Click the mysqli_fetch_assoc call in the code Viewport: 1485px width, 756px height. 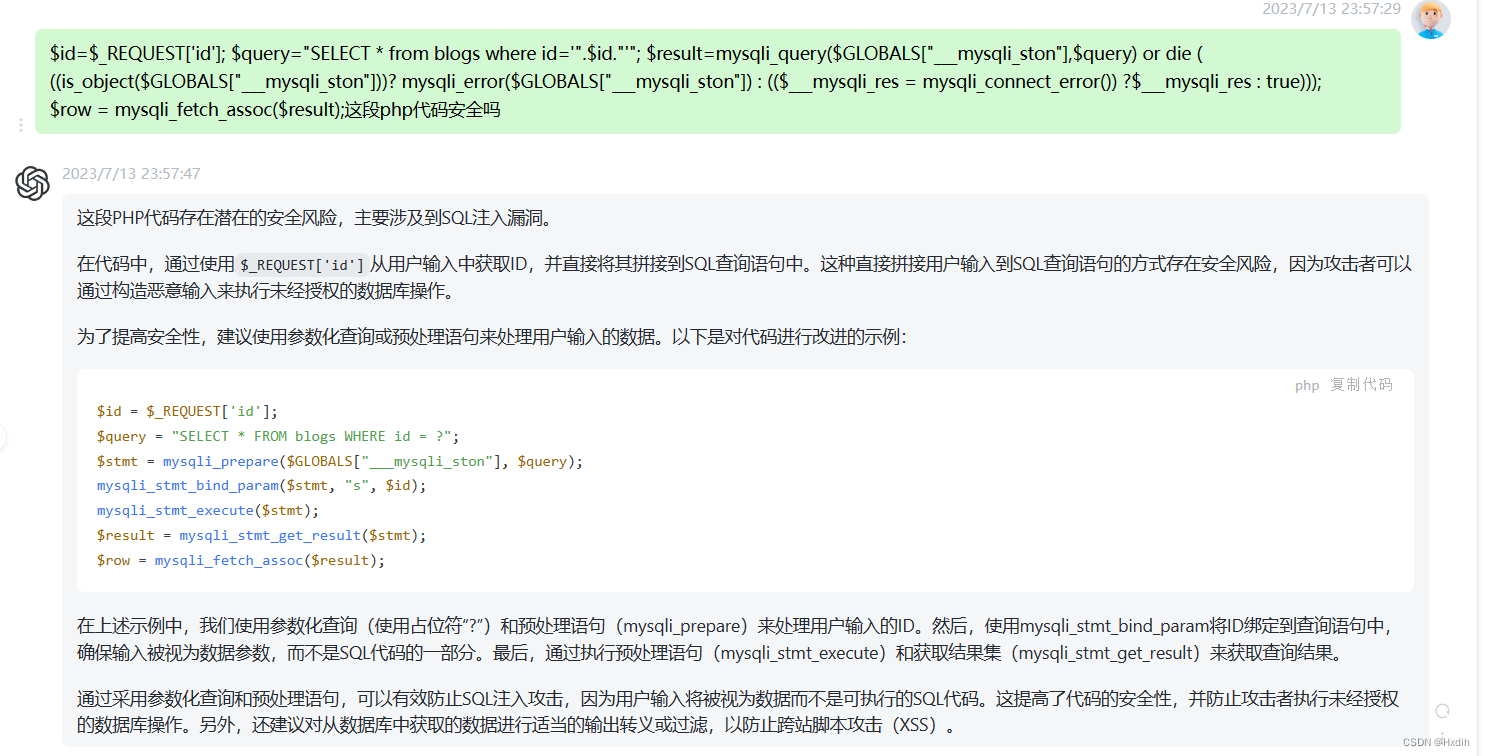pyautogui.click(x=228, y=560)
